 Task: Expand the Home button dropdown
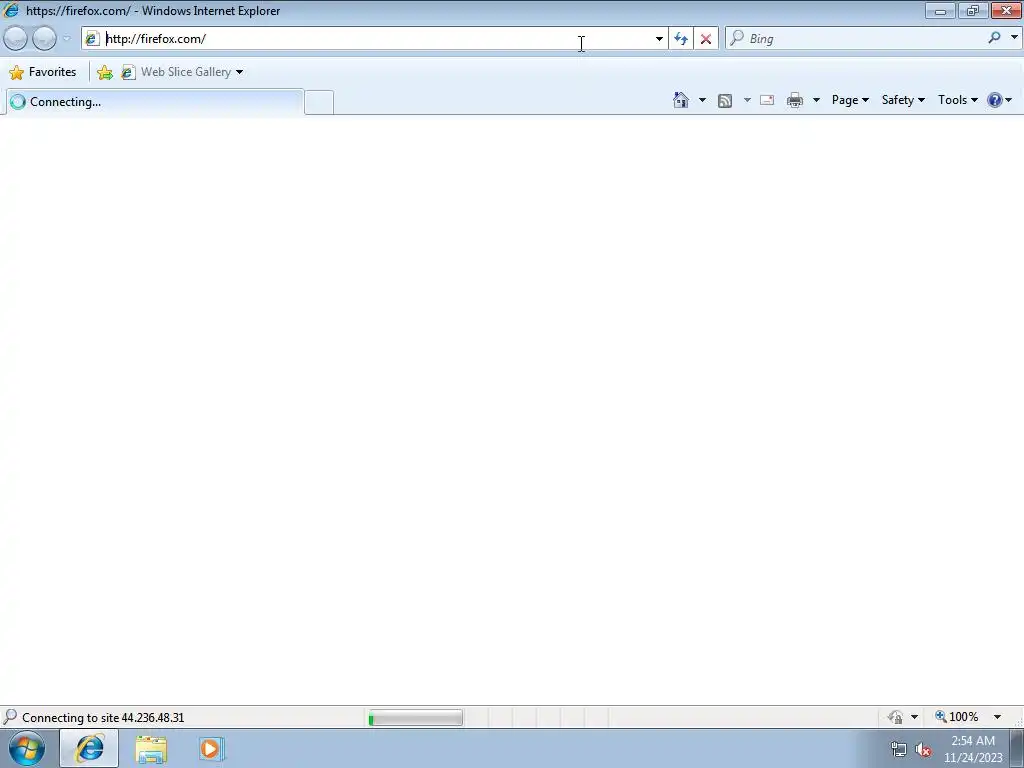point(702,100)
